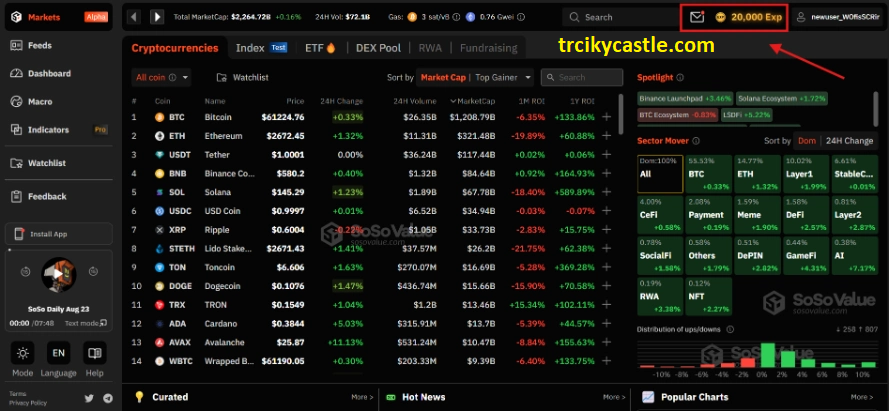Click the Install App button
This screenshot has width=889, height=411.
point(59,234)
